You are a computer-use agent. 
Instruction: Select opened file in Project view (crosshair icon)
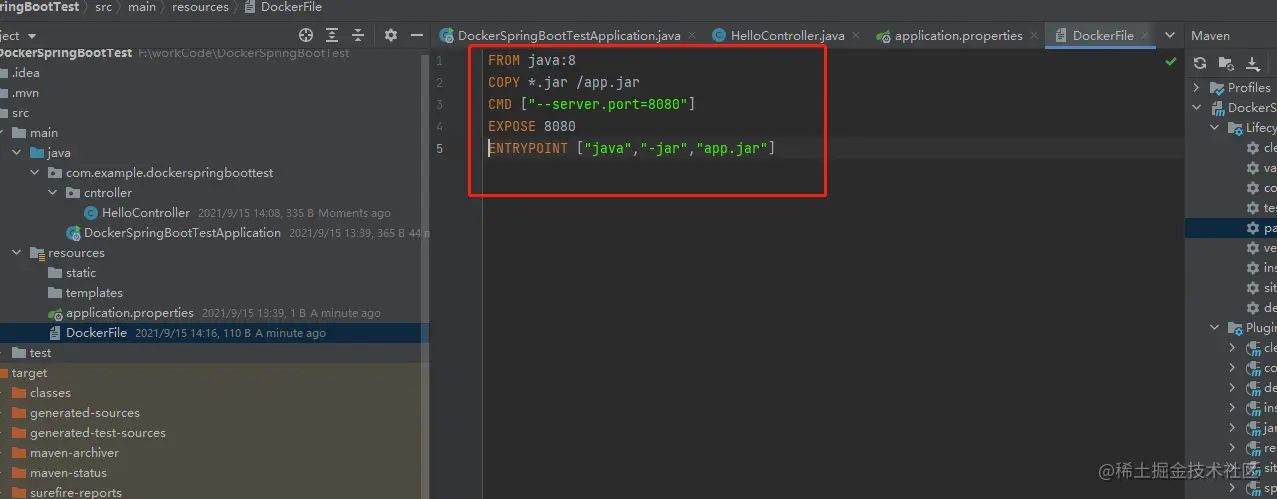click(306, 35)
